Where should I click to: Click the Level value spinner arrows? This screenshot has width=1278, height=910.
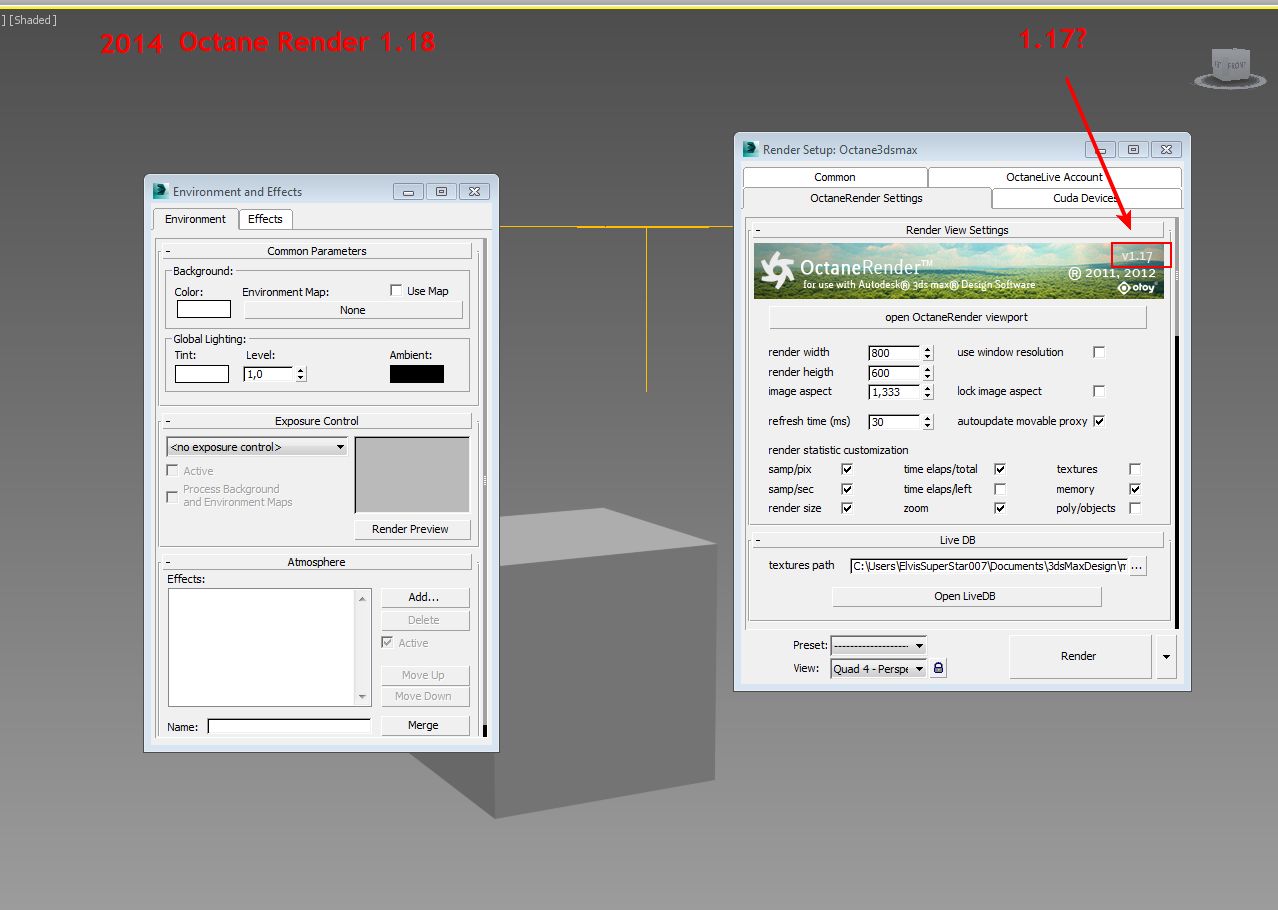pyautogui.click(x=301, y=374)
